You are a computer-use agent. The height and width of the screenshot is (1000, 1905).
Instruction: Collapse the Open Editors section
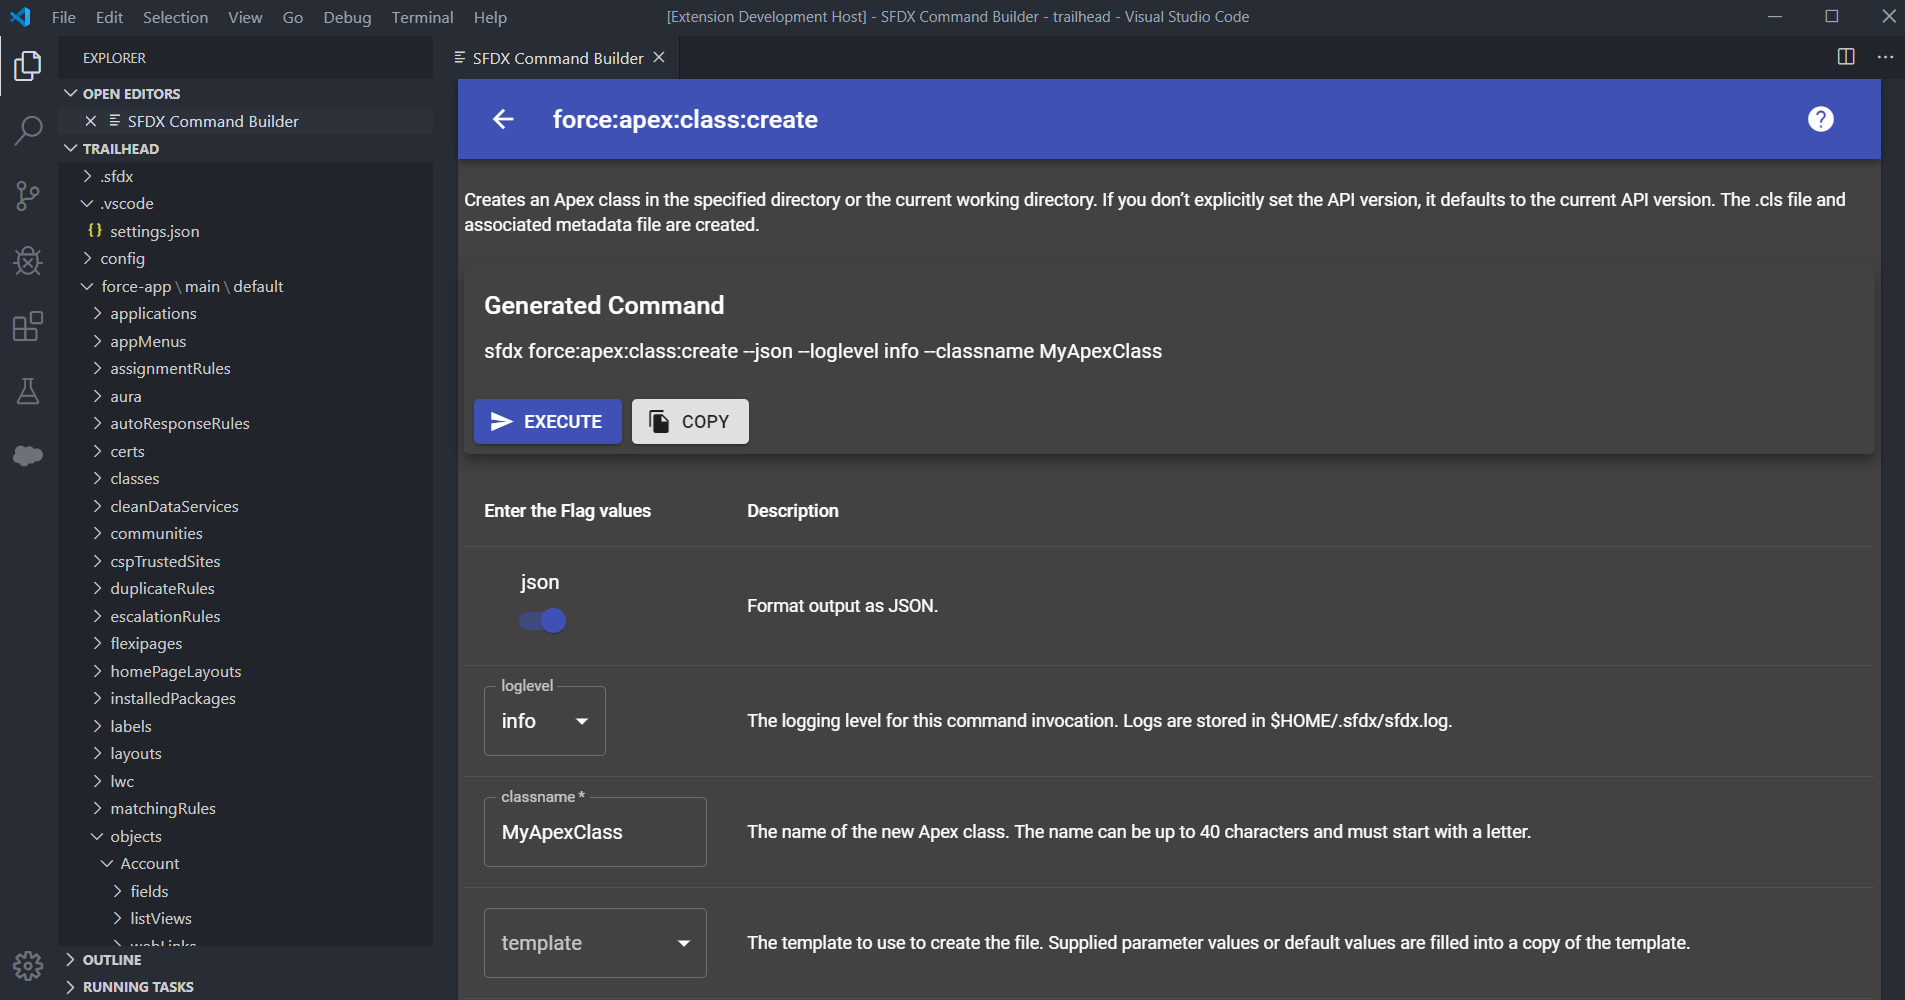(x=245, y=93)
